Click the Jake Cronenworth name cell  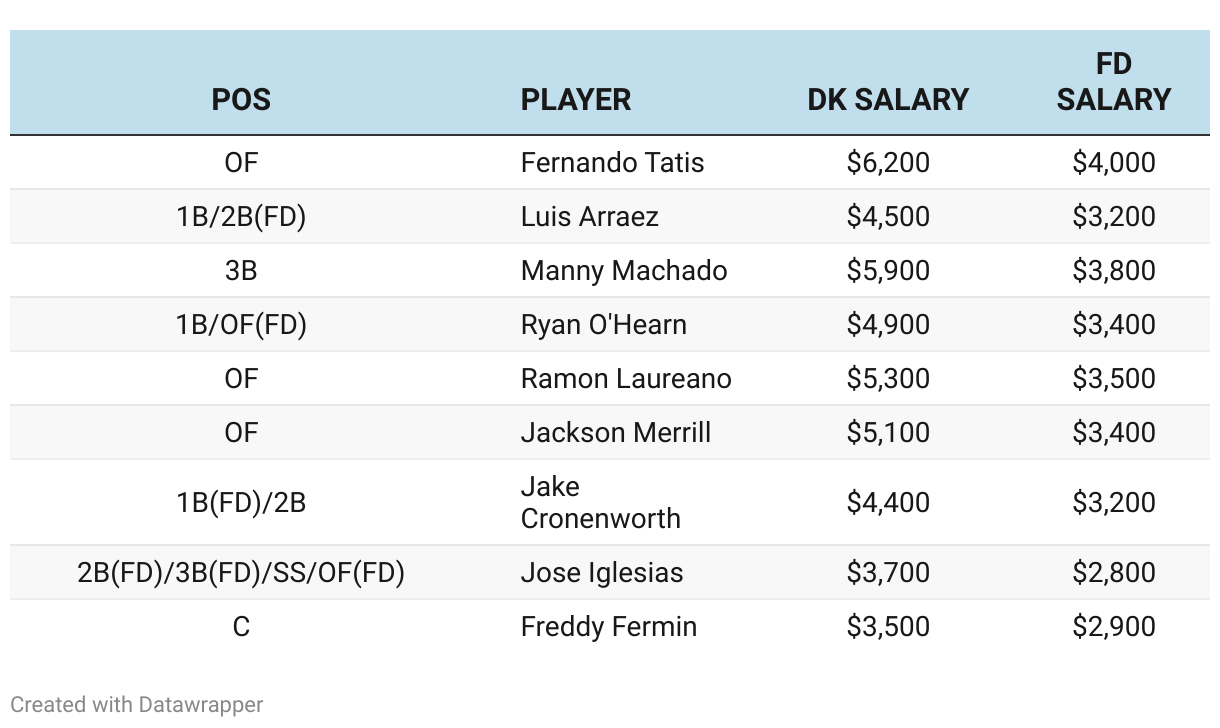pos(600,502)
